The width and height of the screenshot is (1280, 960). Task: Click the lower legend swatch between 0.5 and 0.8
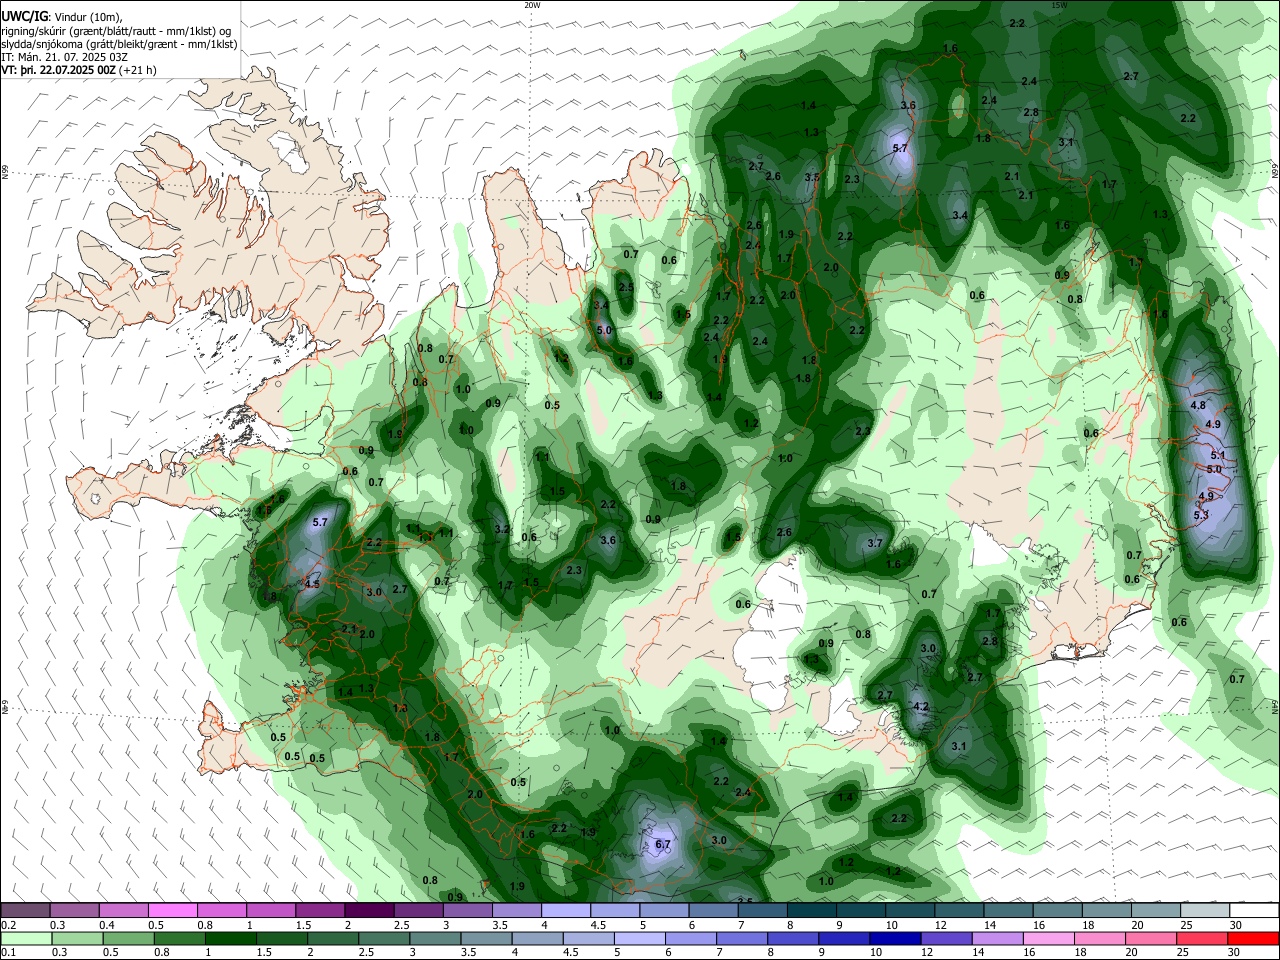coord(128,938)
